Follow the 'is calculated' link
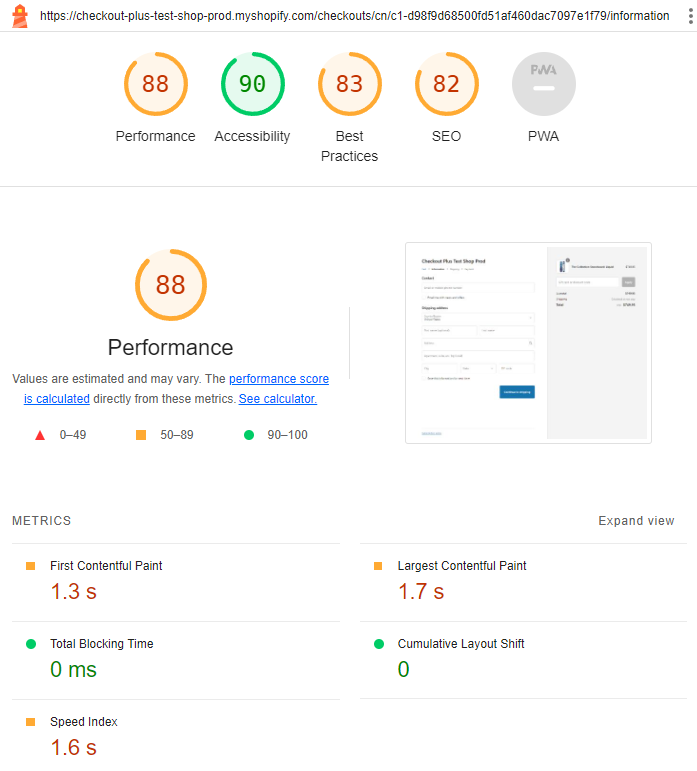Image resolution: width=697 pixels, height=771 pixels. [57, 399]
